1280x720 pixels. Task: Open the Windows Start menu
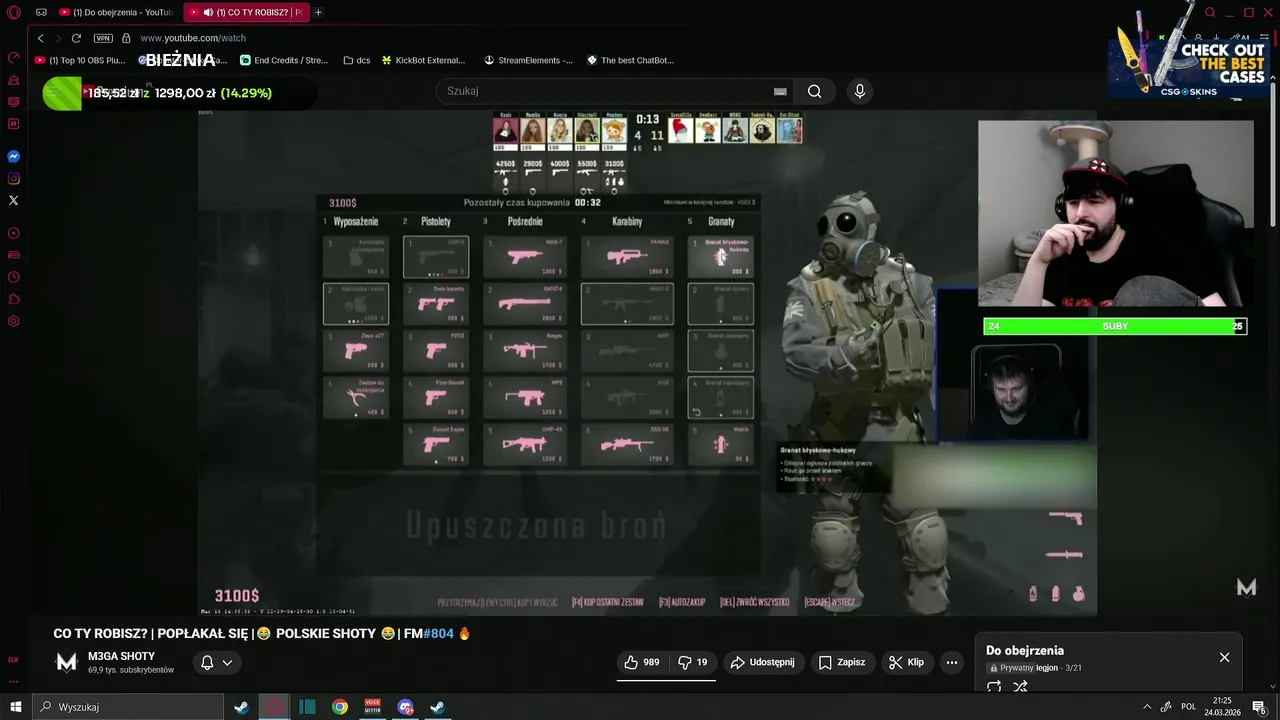[x=15, y=707]
